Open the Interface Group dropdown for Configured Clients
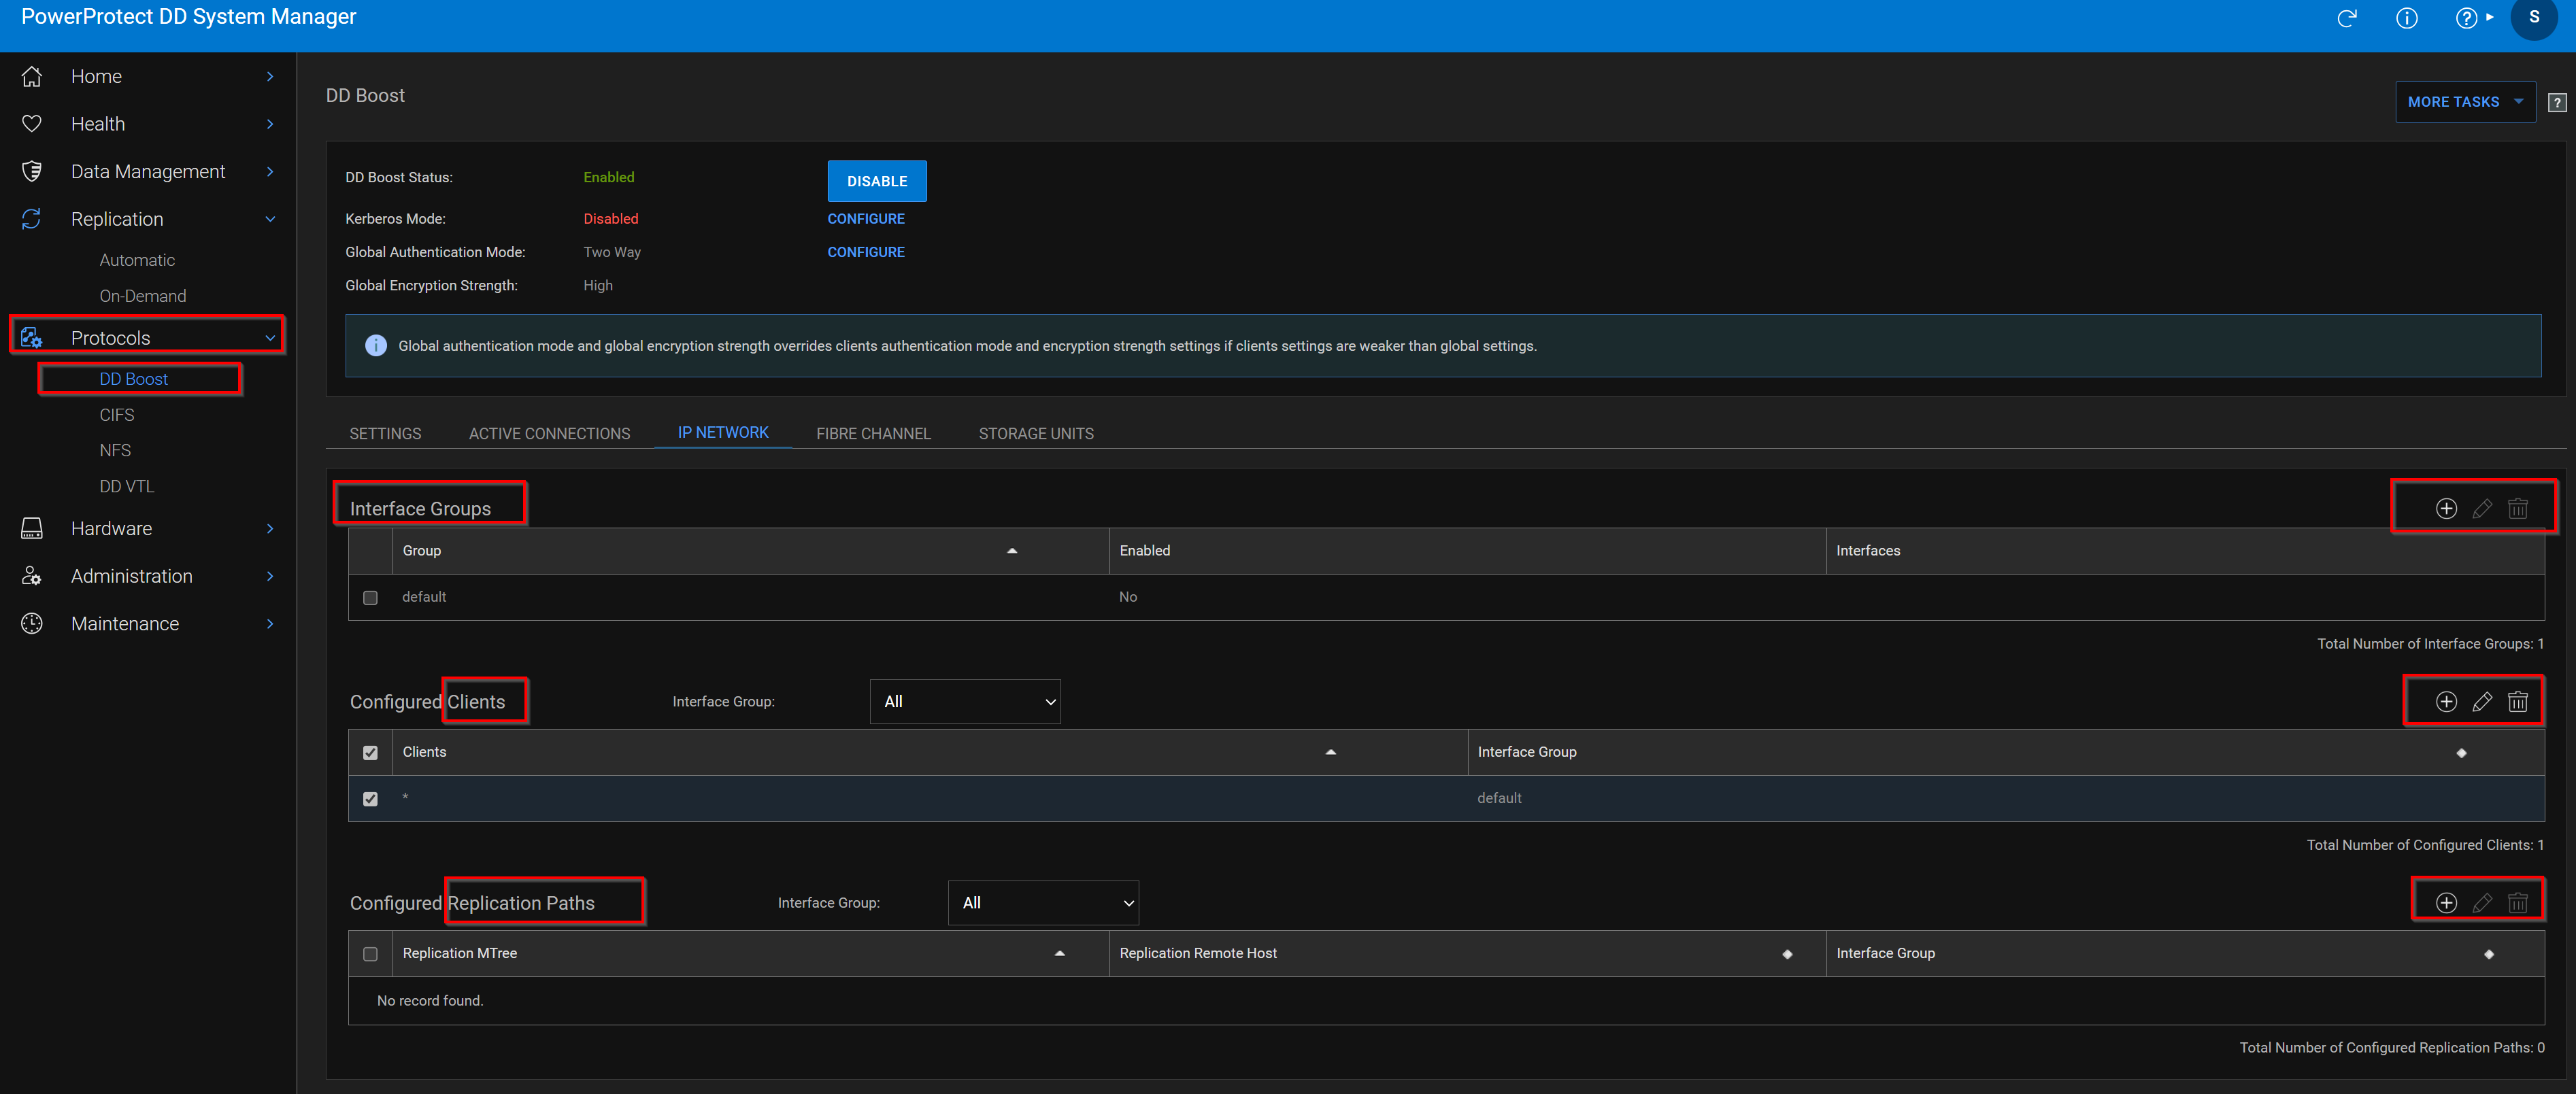Image resolution: width=2576 pixels, height=1094 pixels. 964,701
